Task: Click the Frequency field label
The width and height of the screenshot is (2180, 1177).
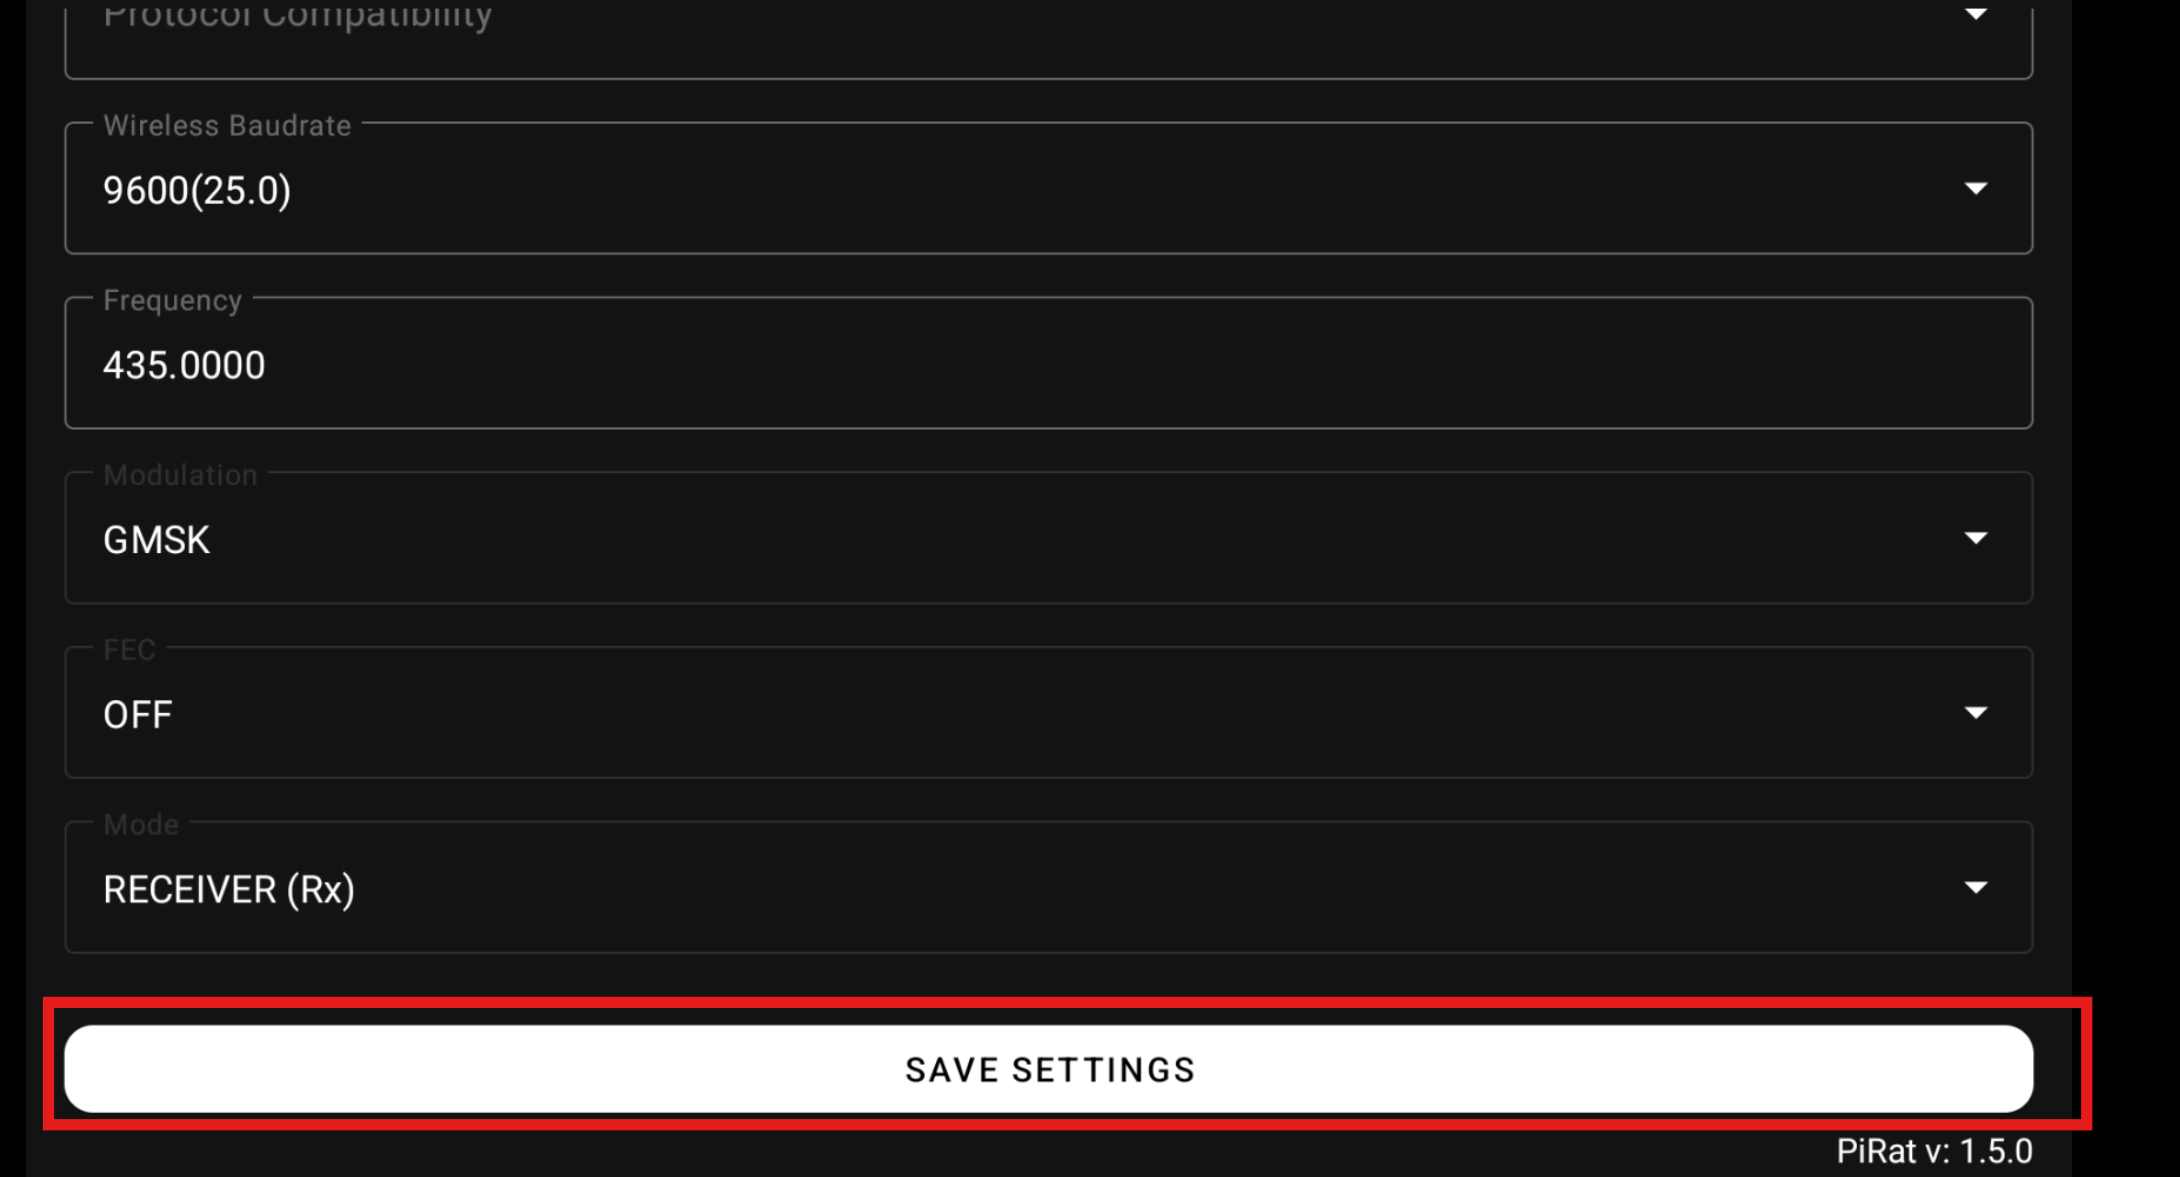Action: pos(172,301)
